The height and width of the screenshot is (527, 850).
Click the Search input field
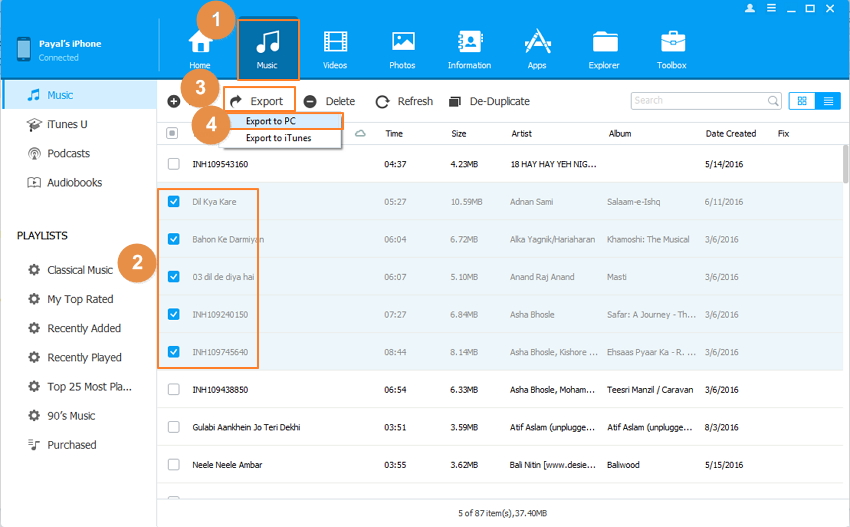click(x=698, y=101)
